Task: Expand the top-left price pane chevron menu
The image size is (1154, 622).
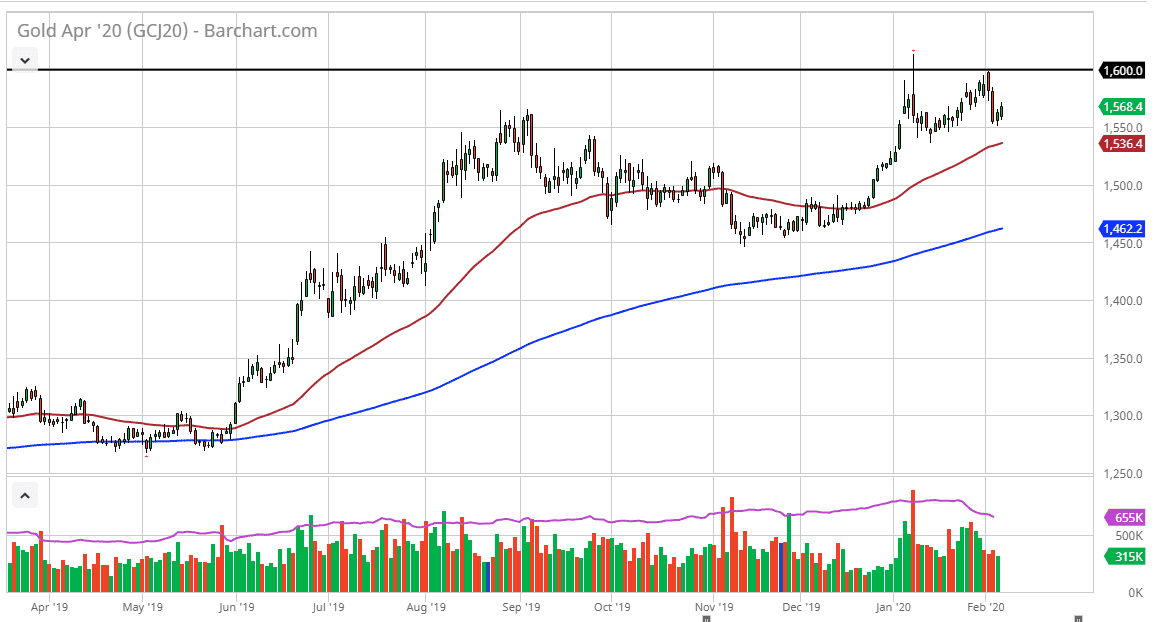Action: 25,59
